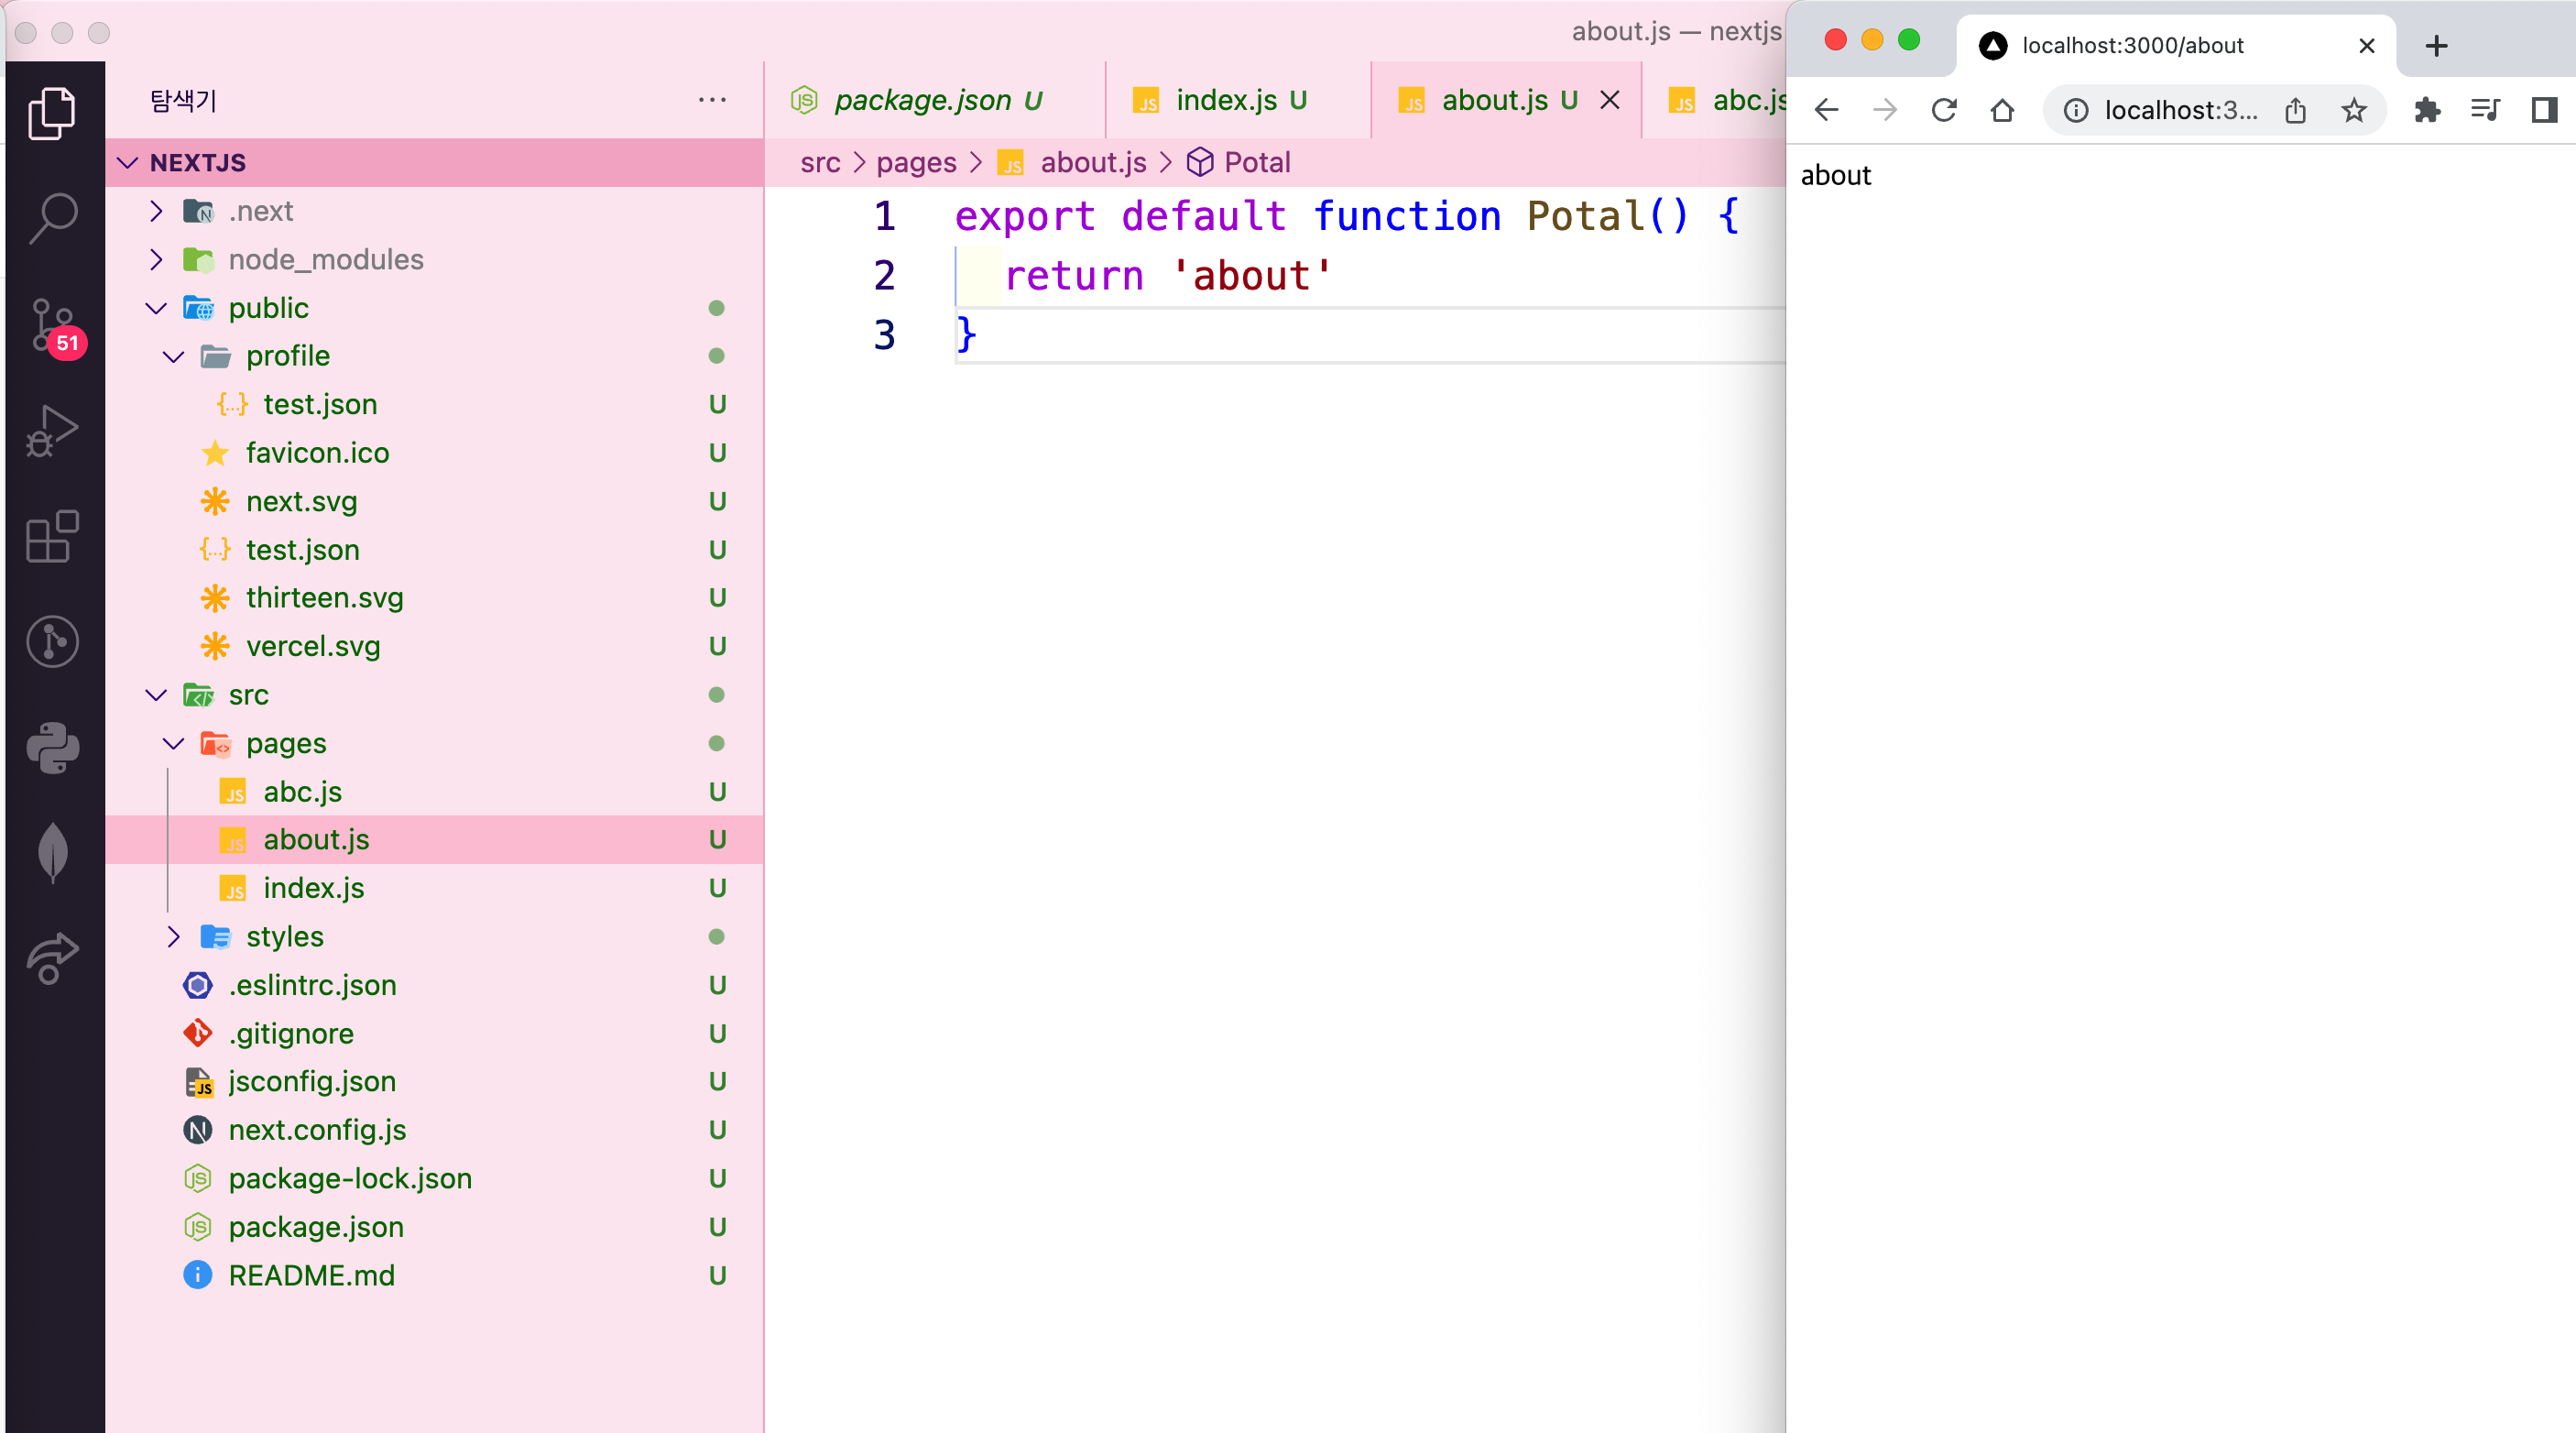Click pages in the breadcrumb path
Viewport: 2576px width, 1433px height.
(x=915, y=163)
